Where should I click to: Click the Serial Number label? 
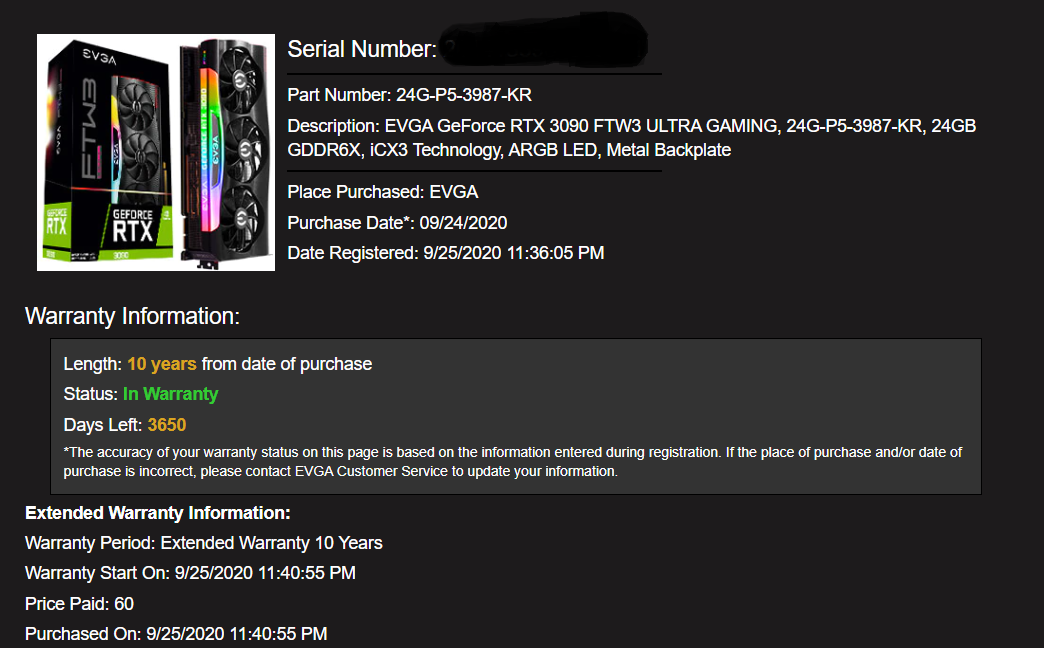[362, 49]
